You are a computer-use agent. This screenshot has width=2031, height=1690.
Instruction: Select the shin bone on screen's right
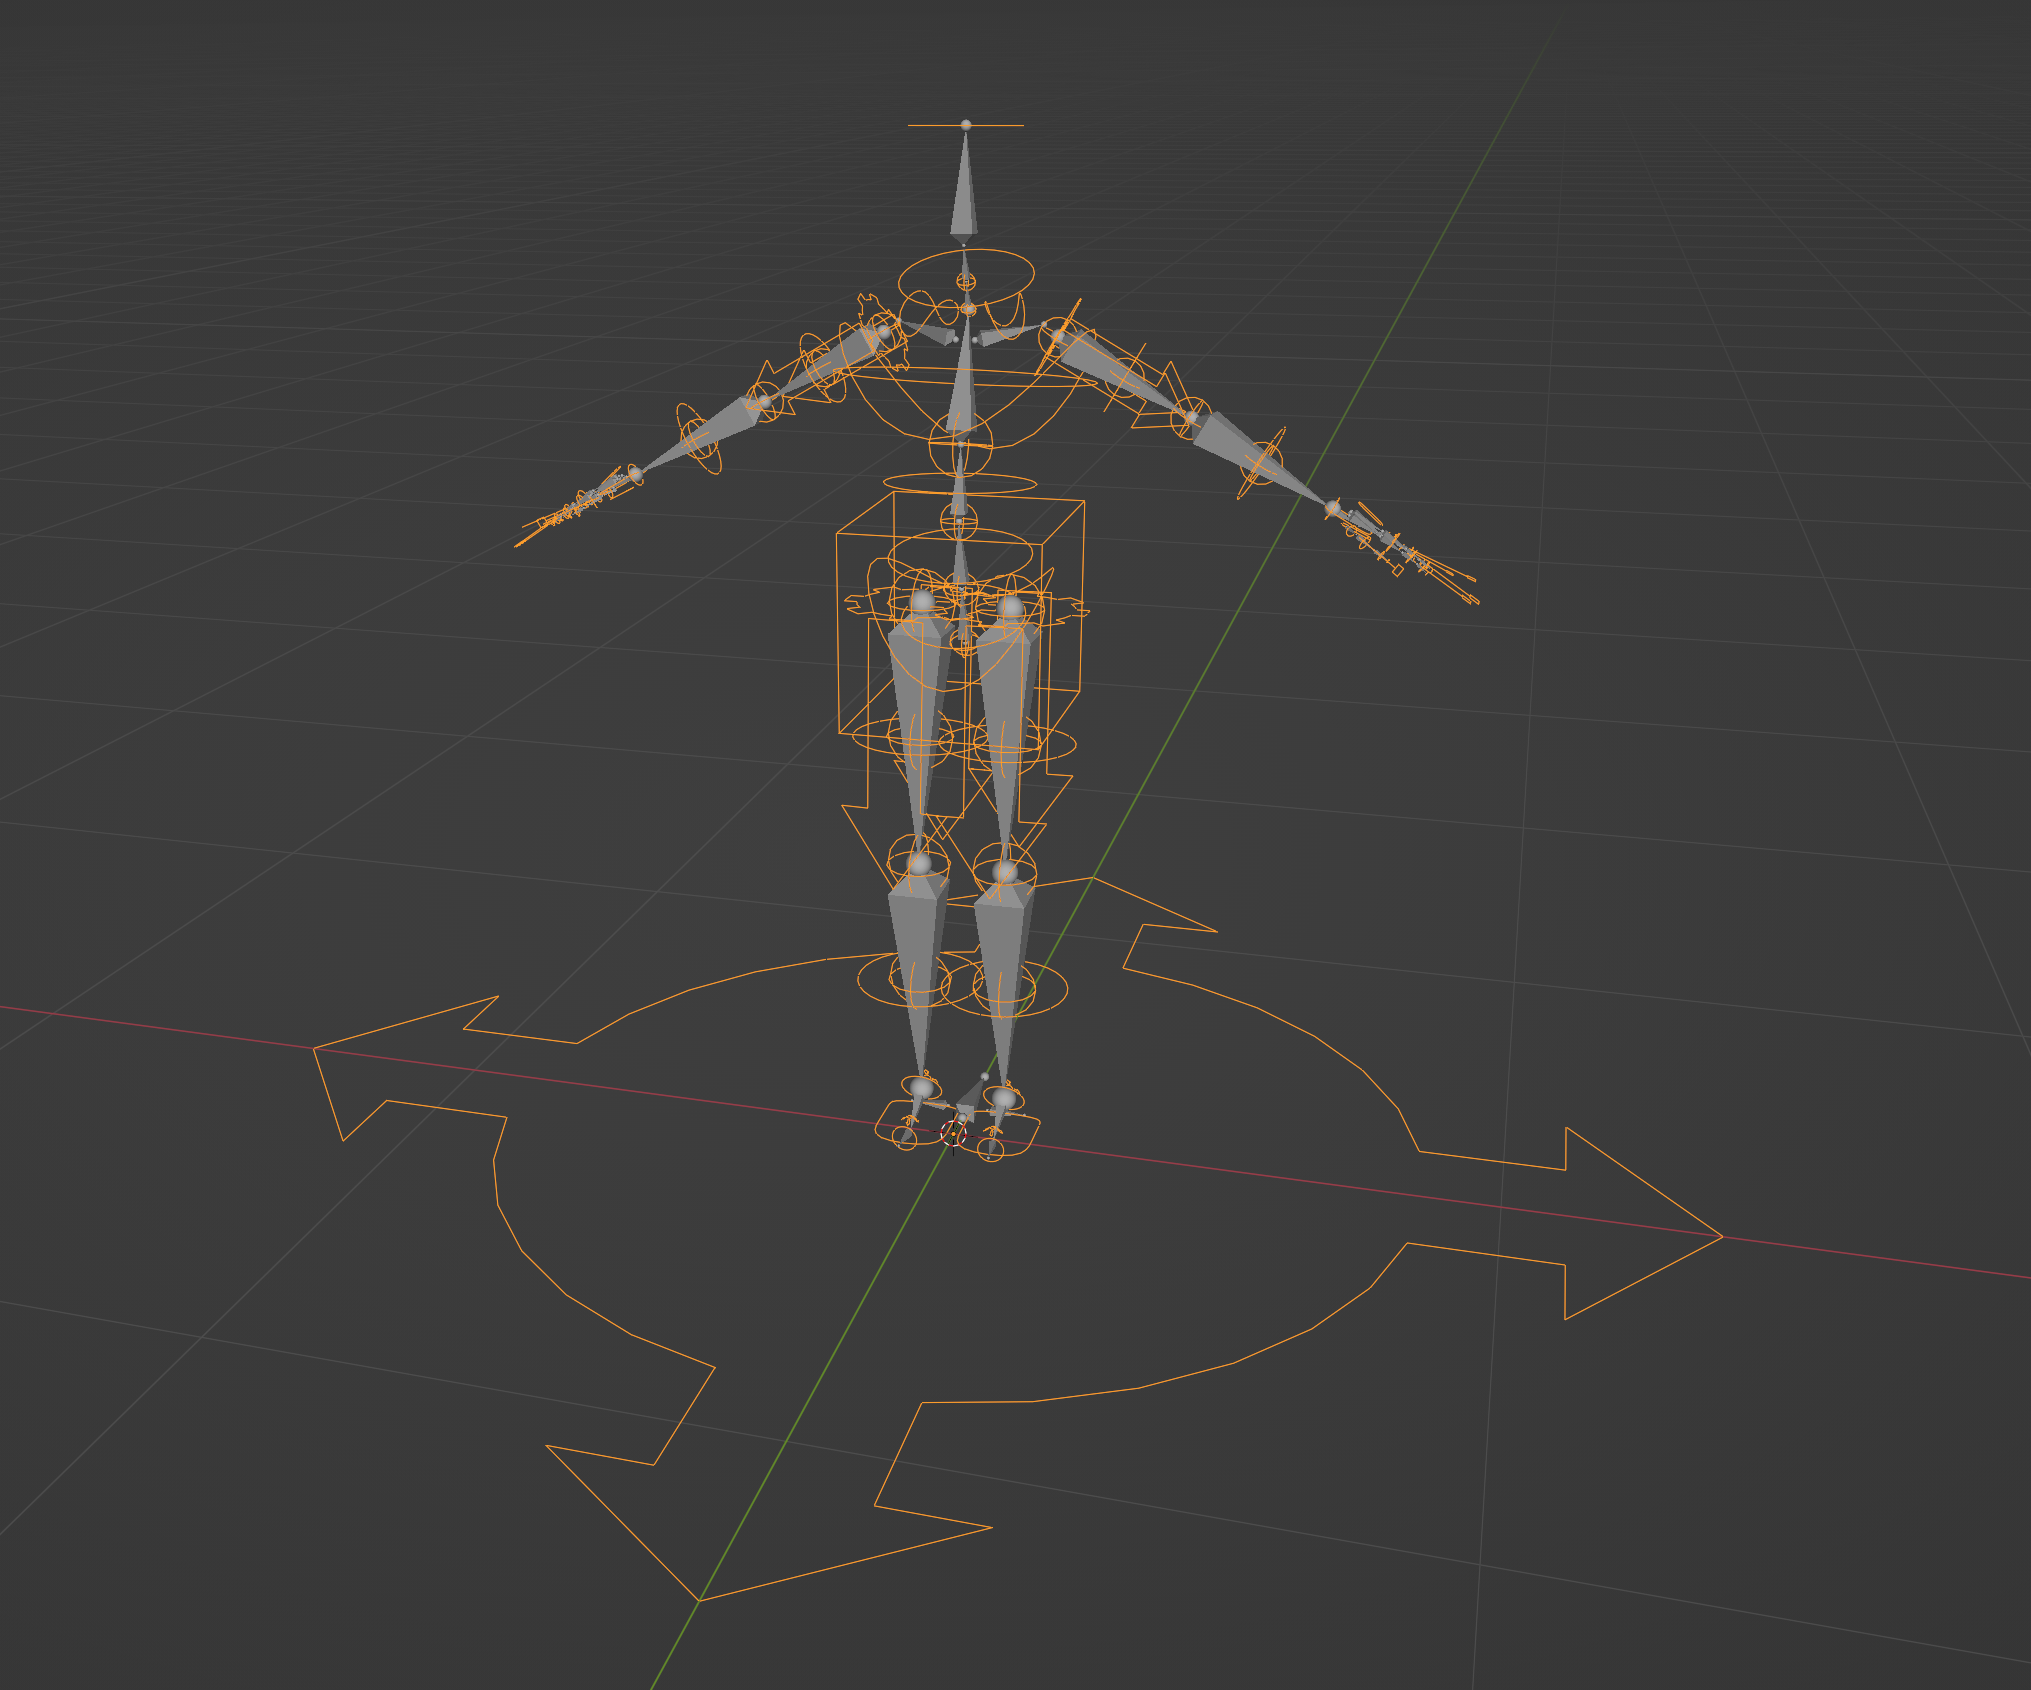(1004, 985)
